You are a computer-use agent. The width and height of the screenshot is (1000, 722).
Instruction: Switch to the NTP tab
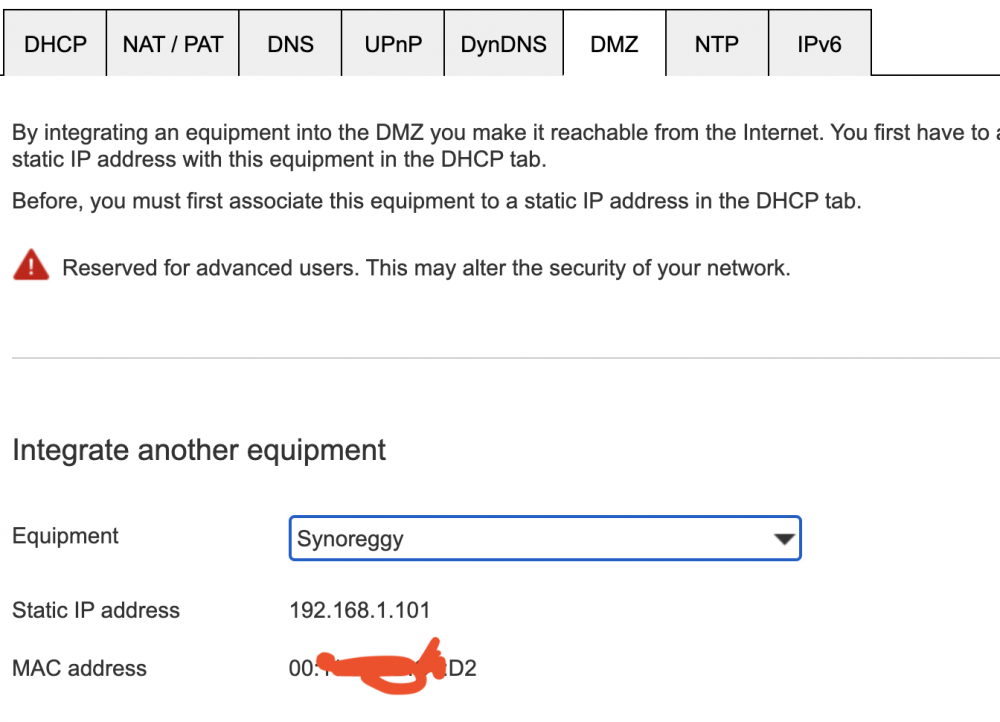[716, 44]
